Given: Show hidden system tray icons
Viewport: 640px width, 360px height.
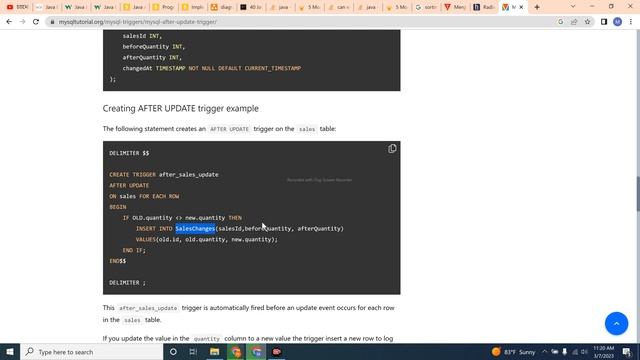Looking at the screenshot, I should pos(544,351).
